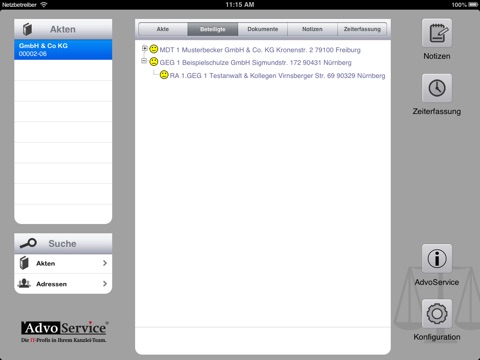The height and width of the screenshot is (360, 480).
Task: Click the Suche magnifier icon
Action: click(28, 243)
